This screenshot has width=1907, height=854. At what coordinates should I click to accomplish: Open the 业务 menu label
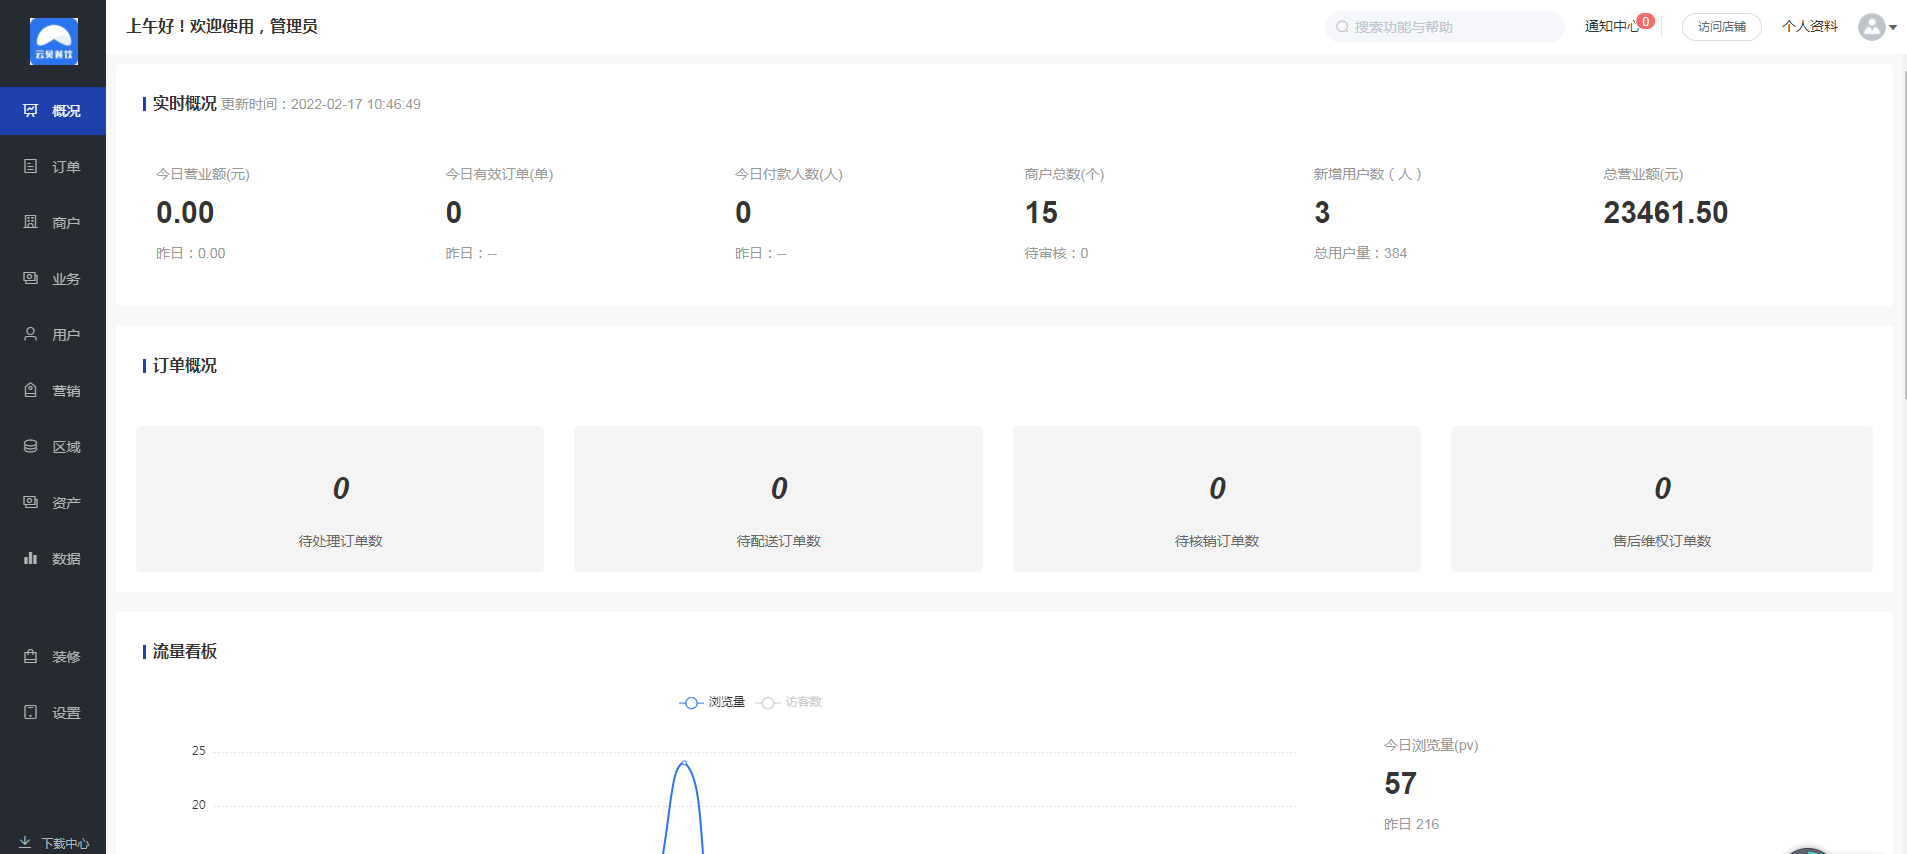[66, 279]
